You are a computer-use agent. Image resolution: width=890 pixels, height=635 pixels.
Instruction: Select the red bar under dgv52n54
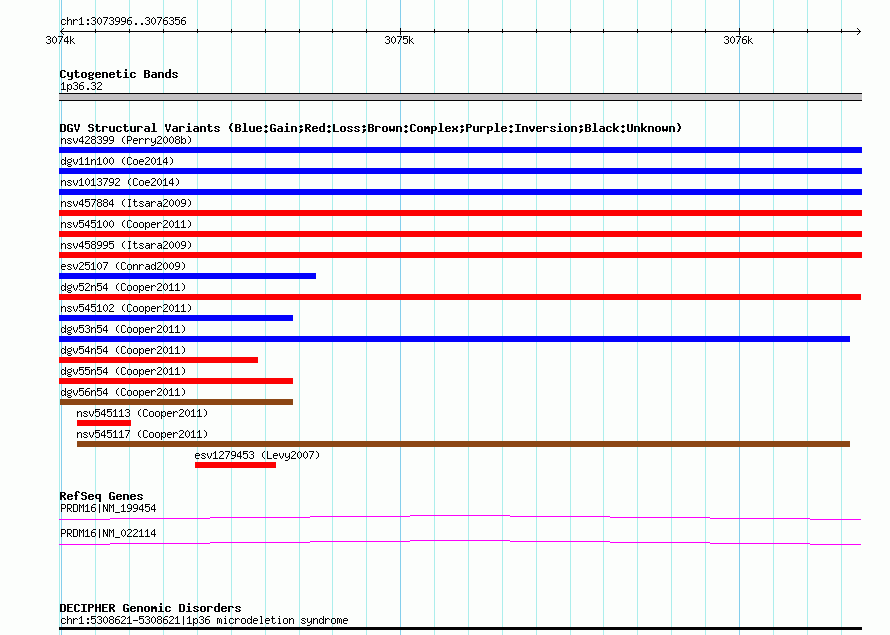[x=460, y=297]
